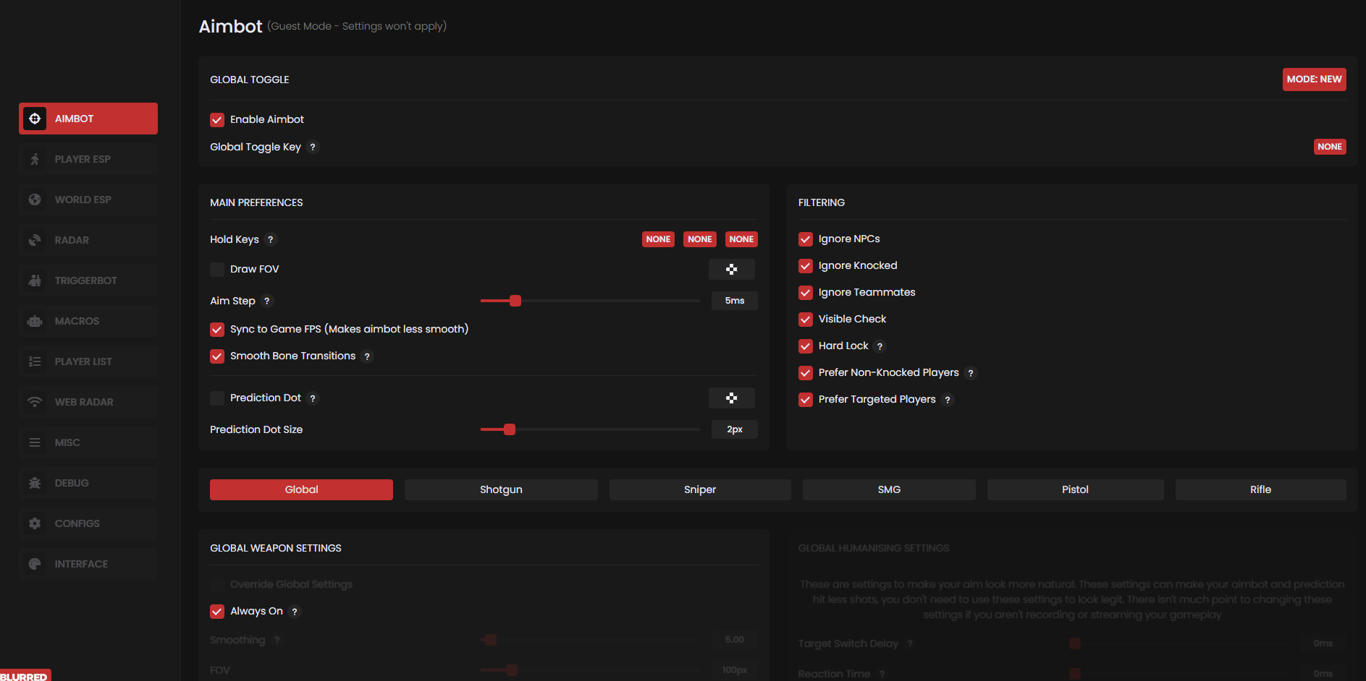This screenshot has width=1366, height=681.
Task: Toggle Prefer Targeted Players checkbox
Action: [805, 399]
